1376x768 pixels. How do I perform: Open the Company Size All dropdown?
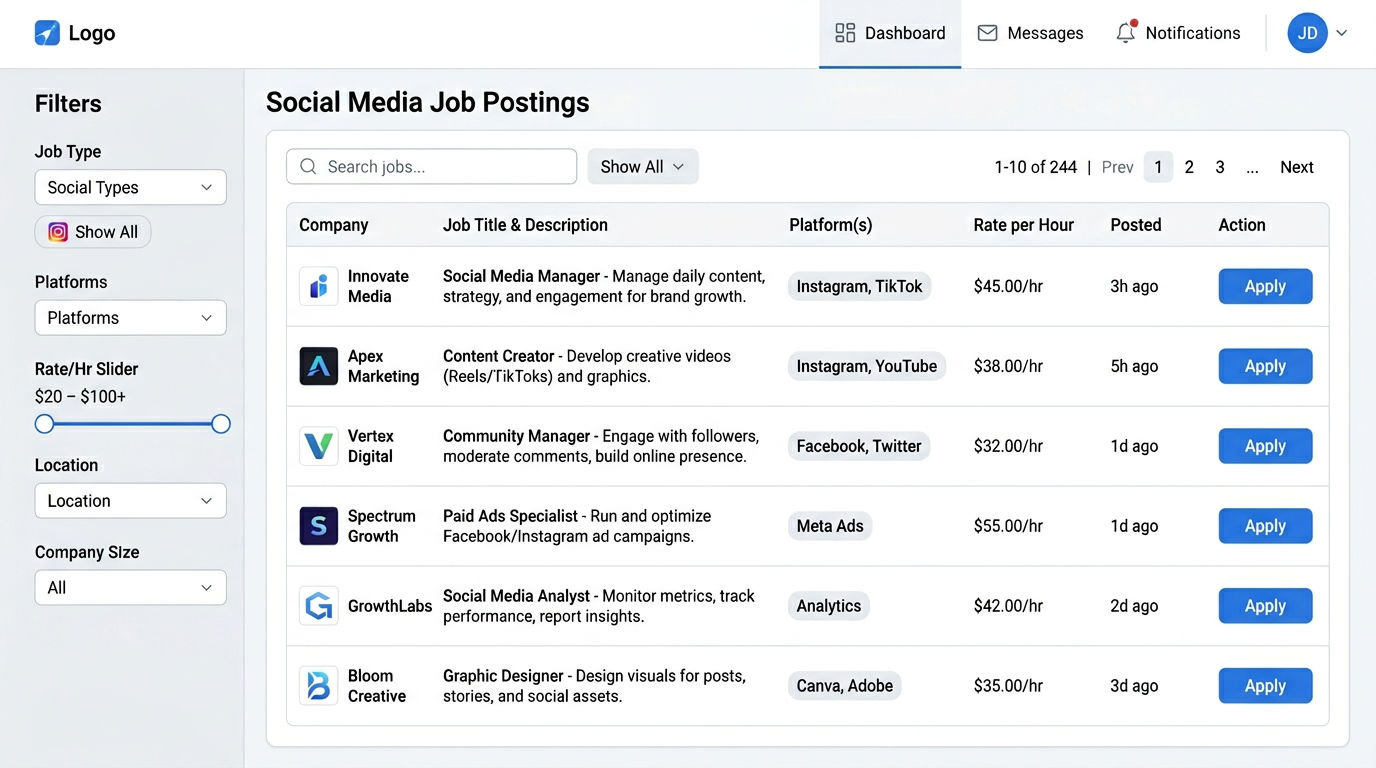pos(131,588)
